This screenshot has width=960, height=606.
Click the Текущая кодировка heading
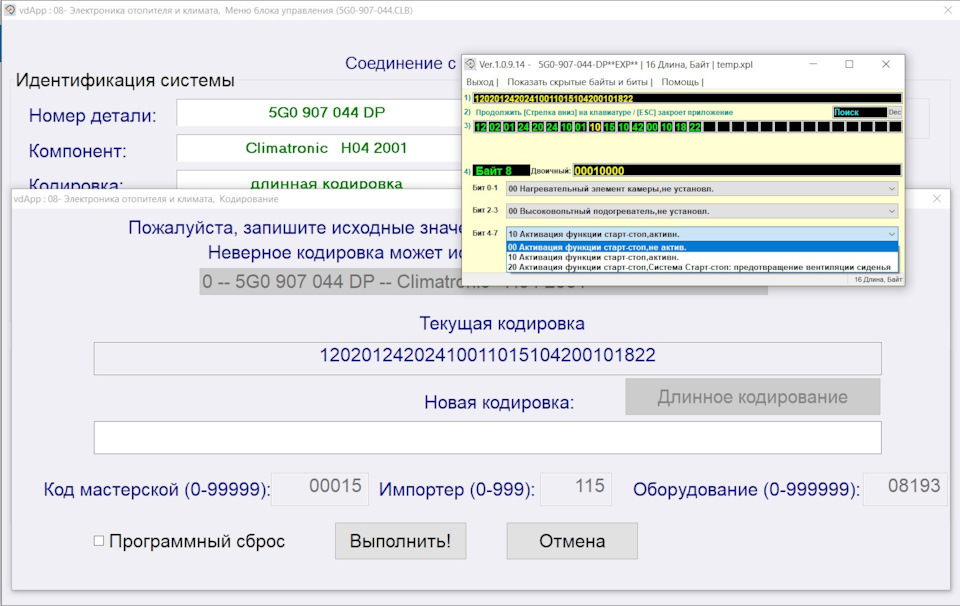[x=502, y=324]
